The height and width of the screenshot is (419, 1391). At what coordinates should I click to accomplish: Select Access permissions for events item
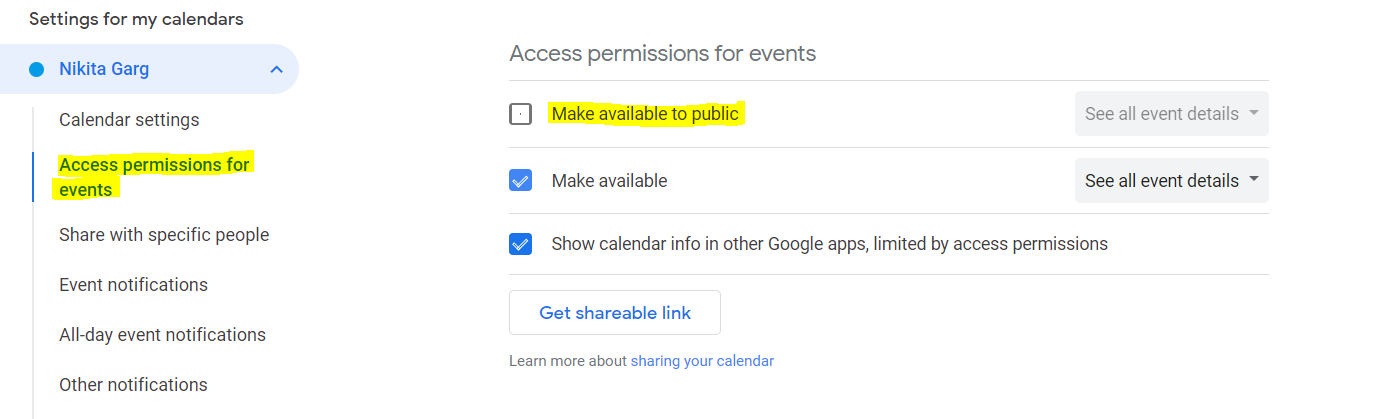[155, 177]
